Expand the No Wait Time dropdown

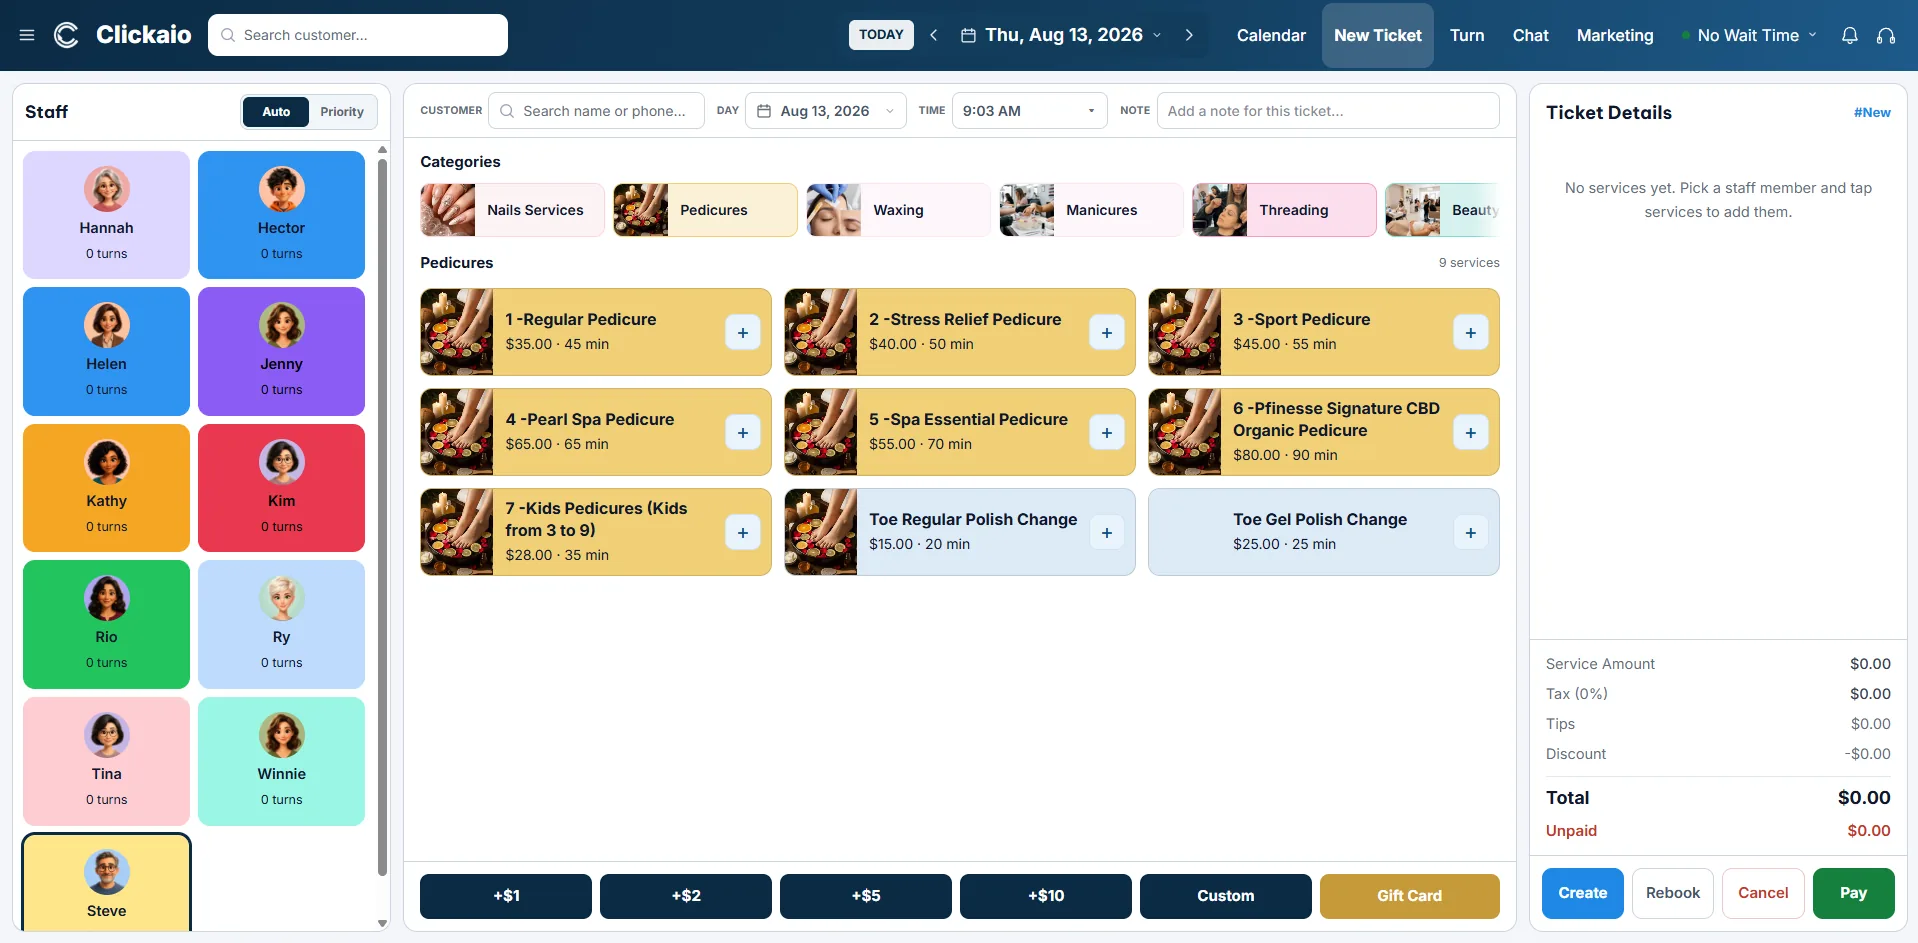click(x=1748, y=35)
